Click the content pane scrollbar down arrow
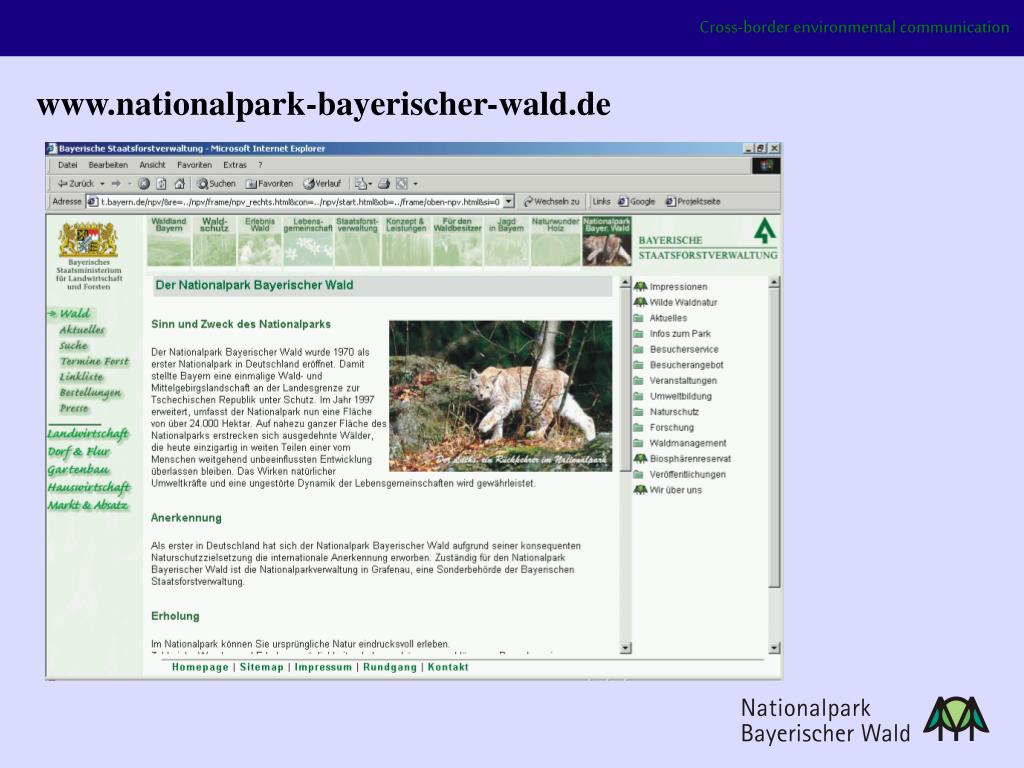The image size is (1024, 768). 626,648
